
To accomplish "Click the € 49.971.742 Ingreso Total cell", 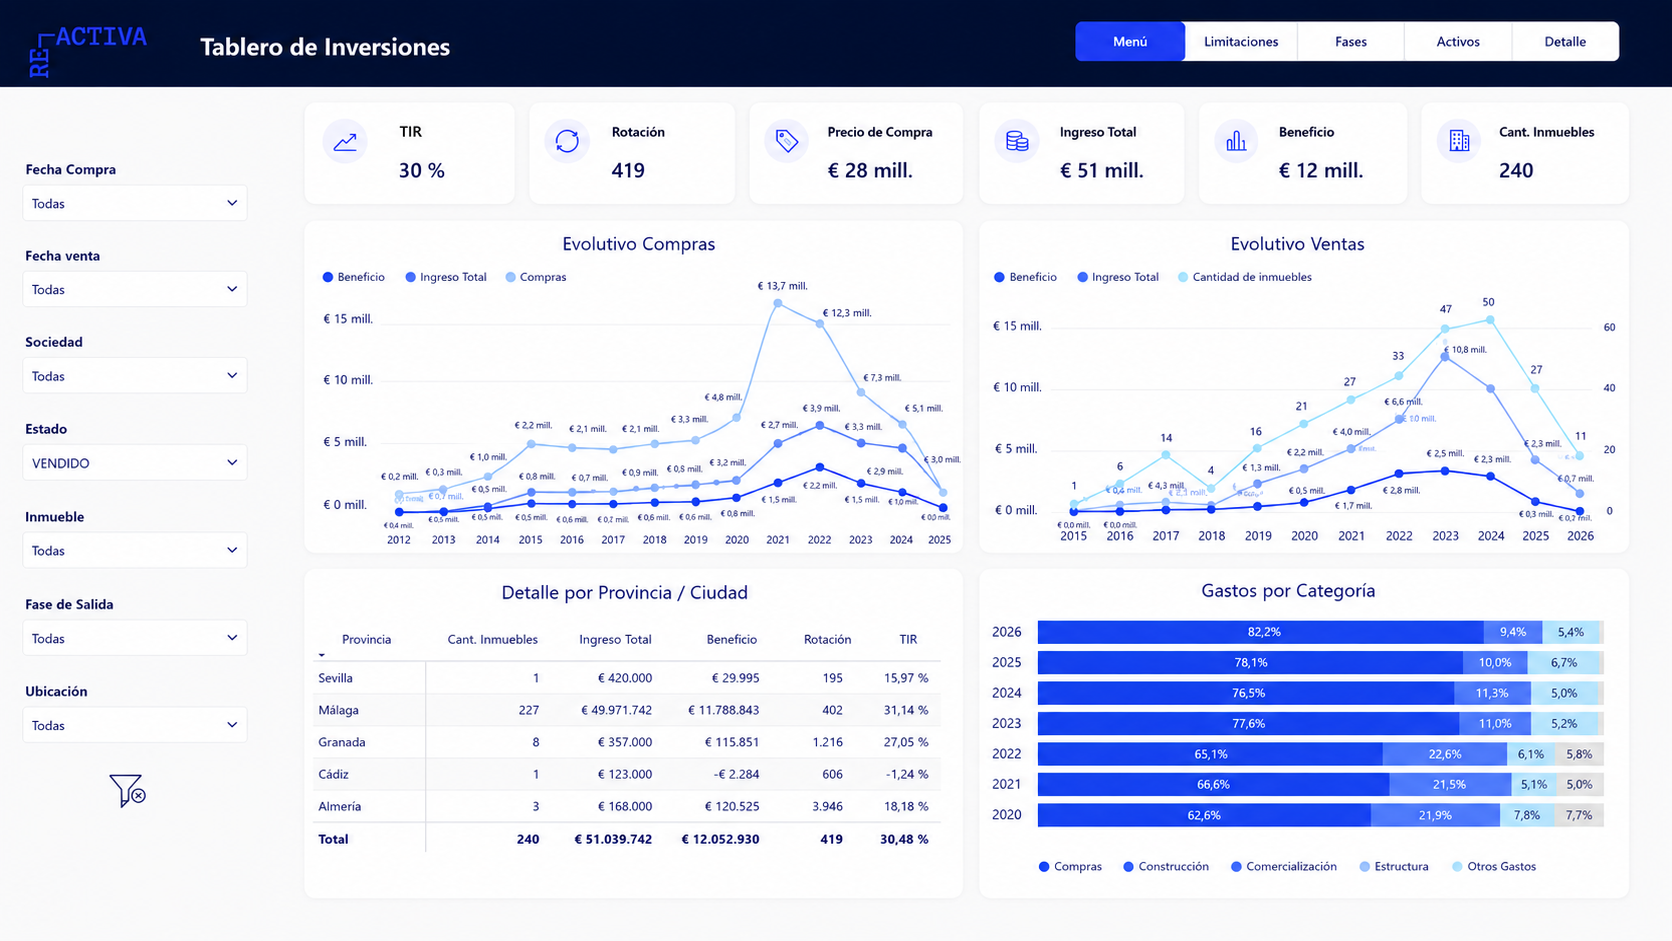I will pos(616,710).
